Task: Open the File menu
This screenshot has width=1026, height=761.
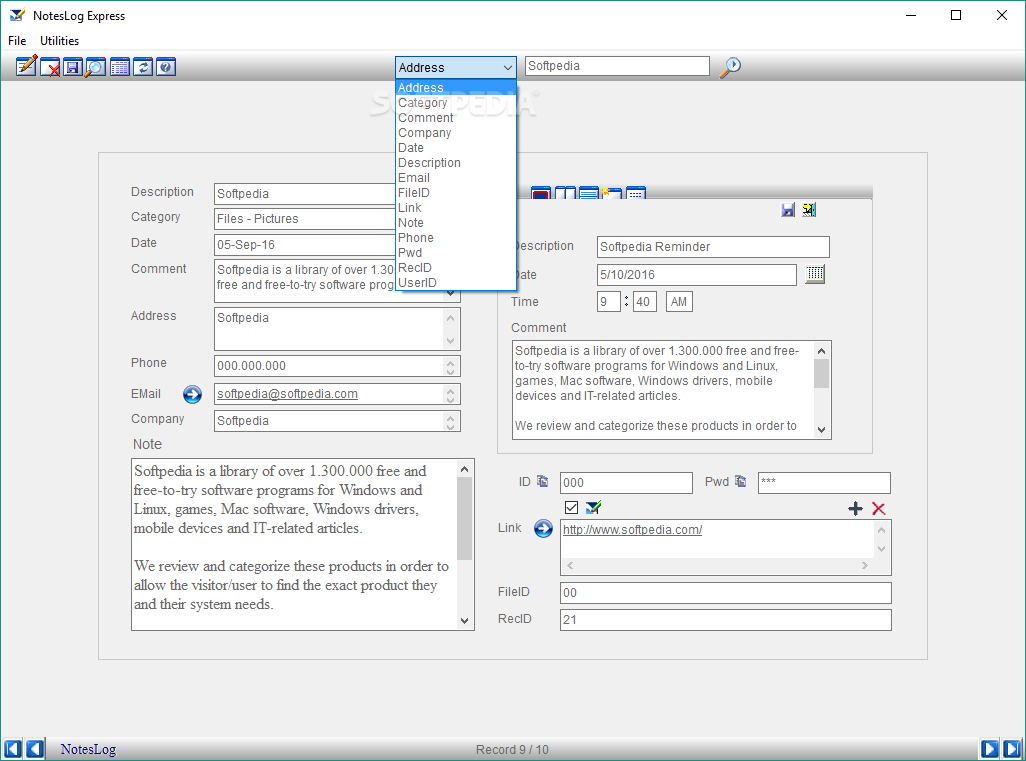Action: 17,41
